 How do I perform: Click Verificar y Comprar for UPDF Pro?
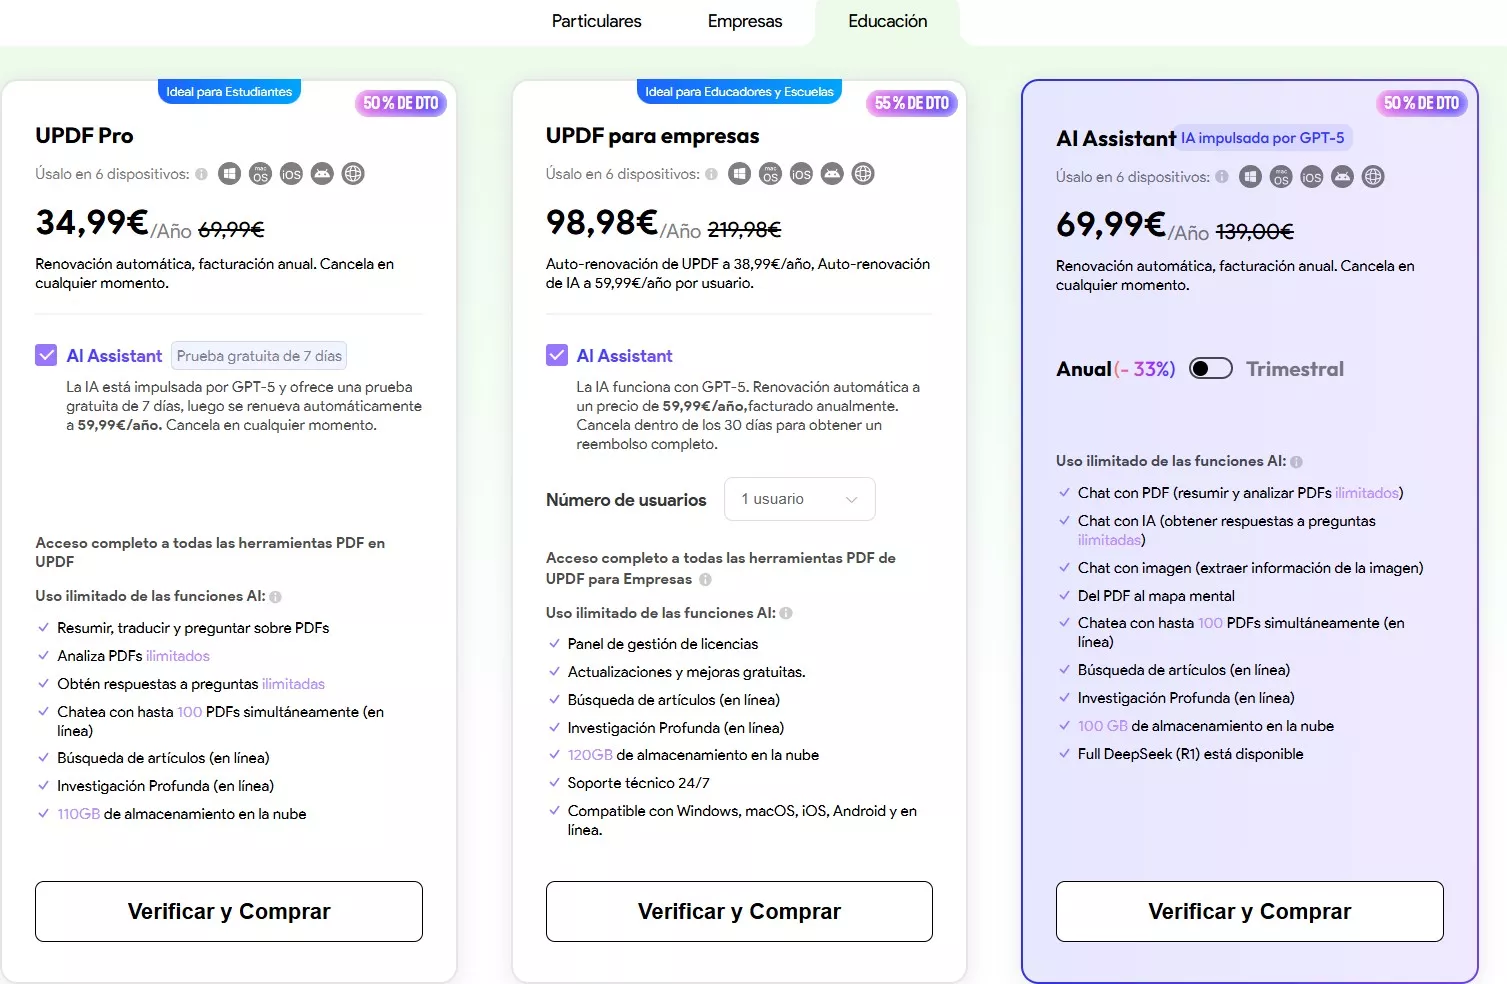pyautogui.click(x=229, y=911)
